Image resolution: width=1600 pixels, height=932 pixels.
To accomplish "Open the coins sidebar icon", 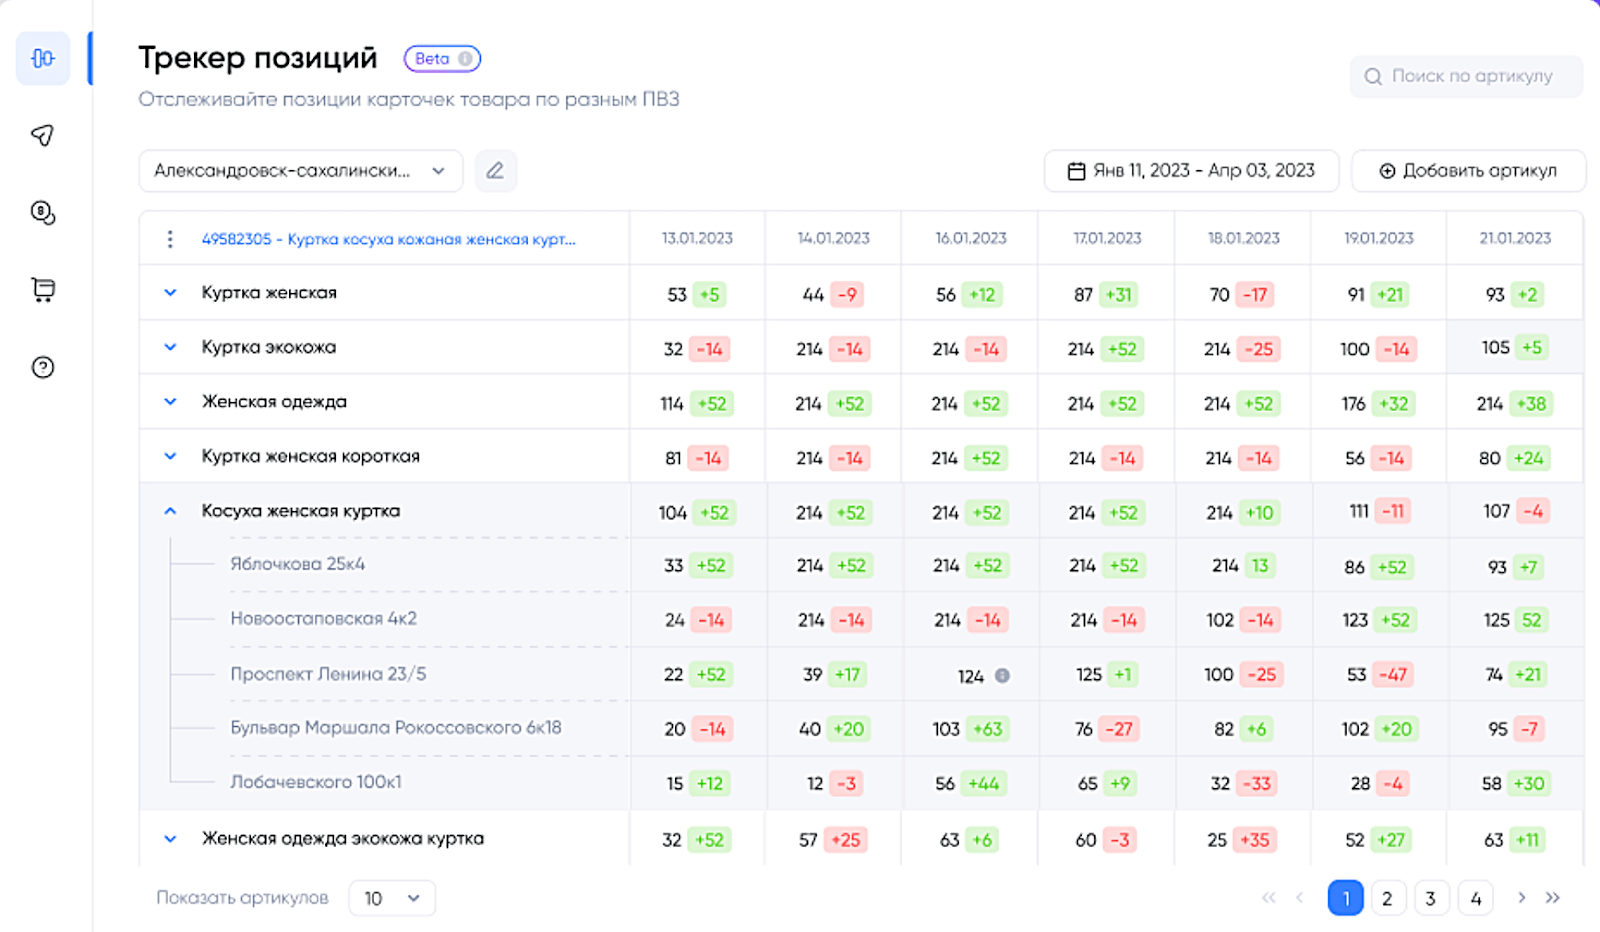I will click(x=42, y=212).
